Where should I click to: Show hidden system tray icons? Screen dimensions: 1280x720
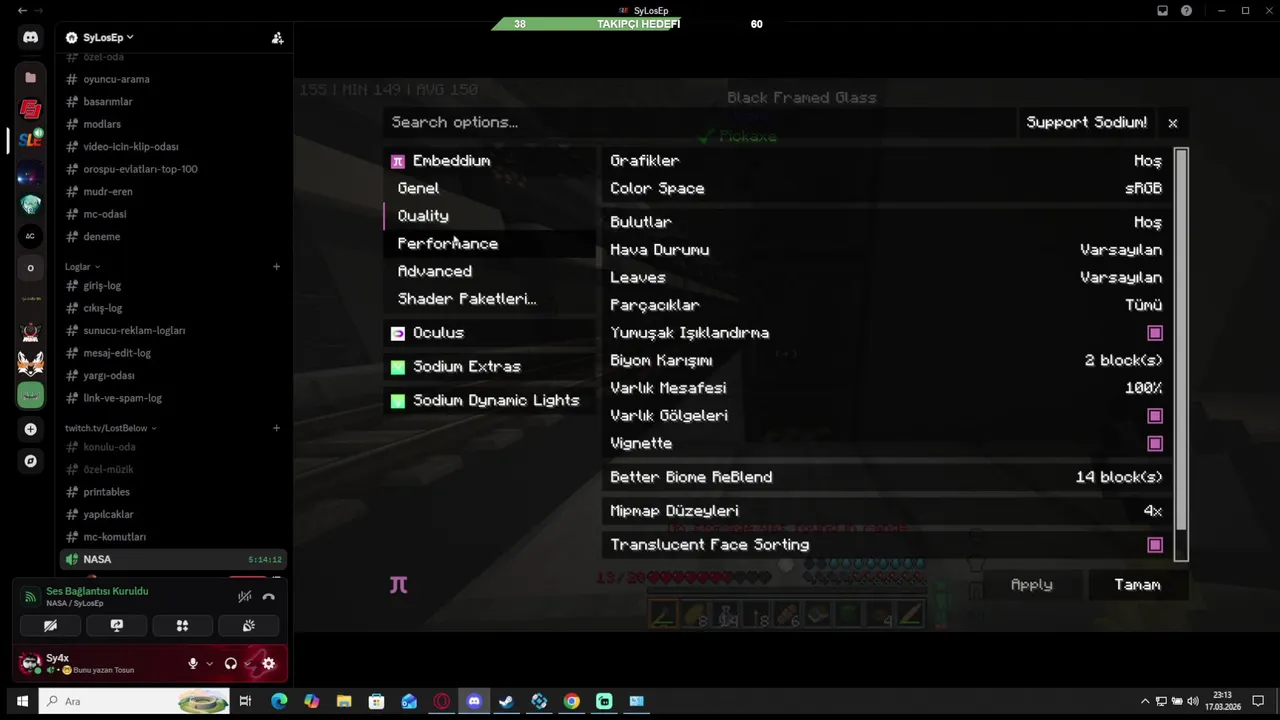click(1145, 701)
